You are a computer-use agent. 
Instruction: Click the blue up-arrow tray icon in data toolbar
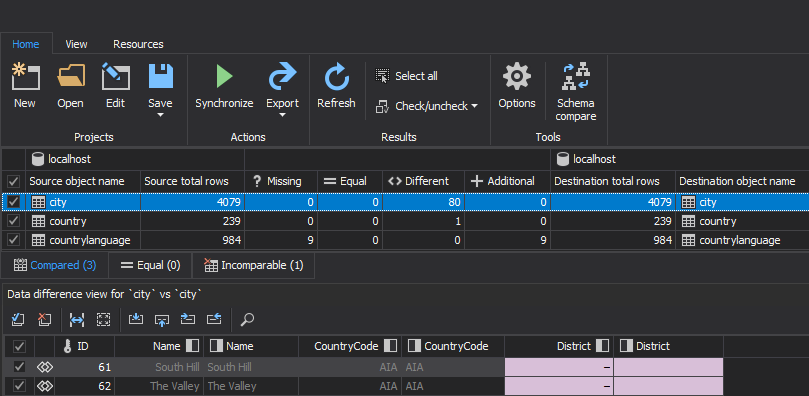[162, 320]
